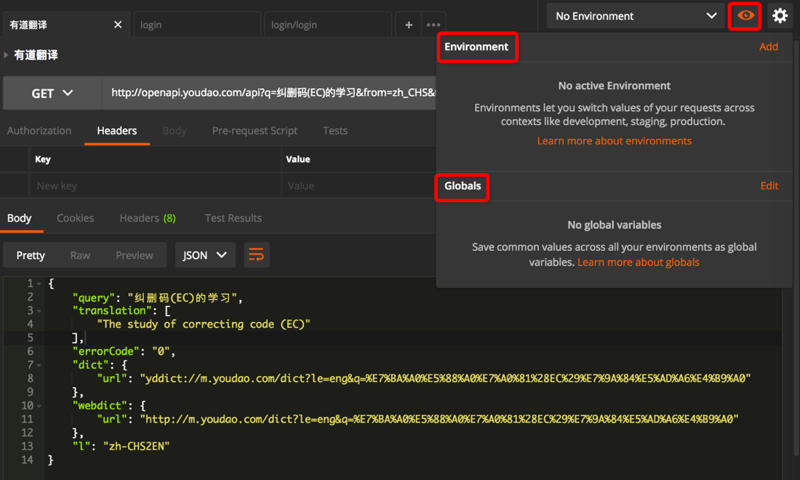Click the No global variables heading

[x=614, y=225]
